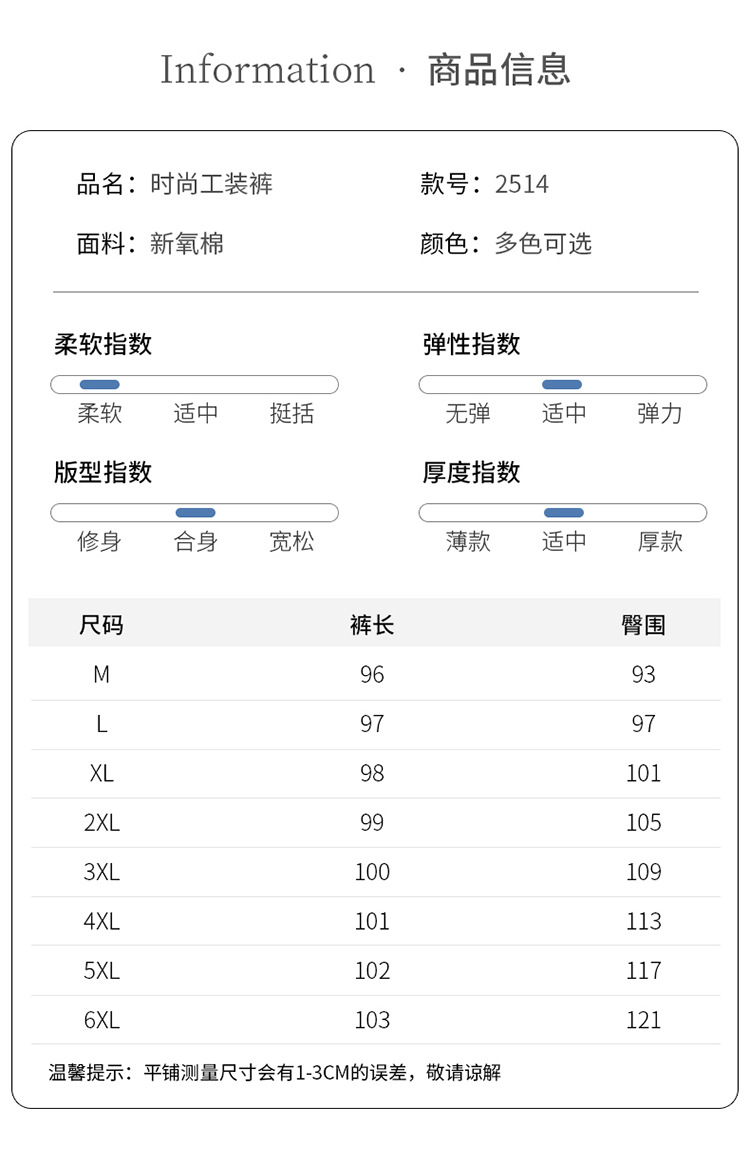
Task: Click the 多色可选 color text
Action: click(543, 243)
